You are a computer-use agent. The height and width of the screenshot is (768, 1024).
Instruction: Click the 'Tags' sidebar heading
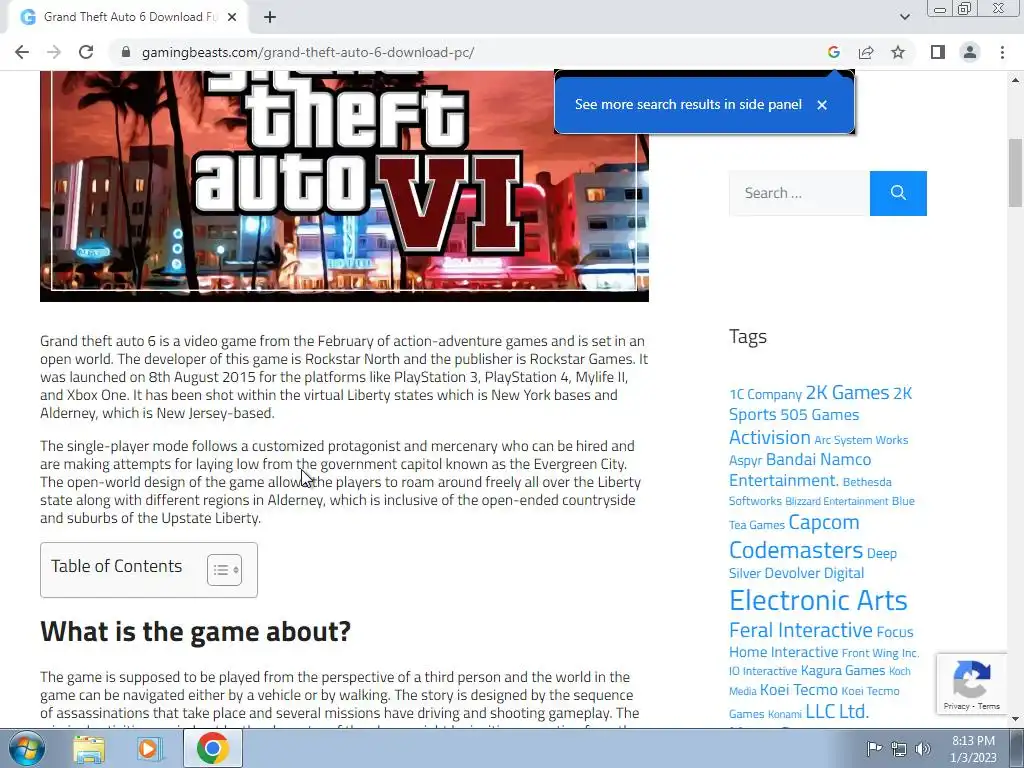(748, 336)
